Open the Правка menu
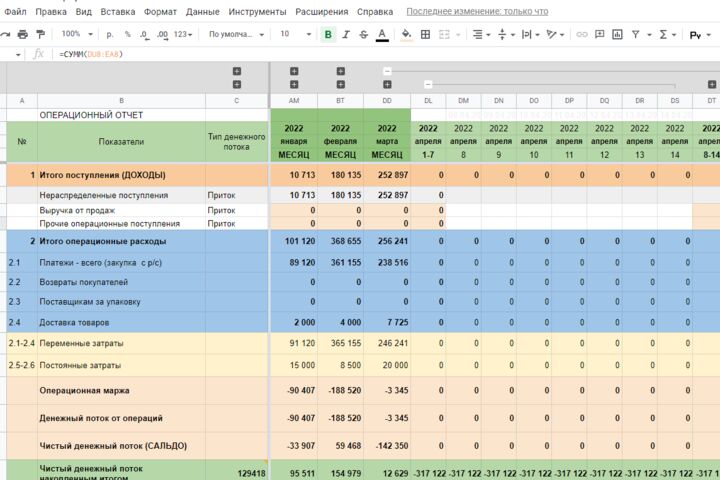 pyautogui.click(x=51, y=11)
